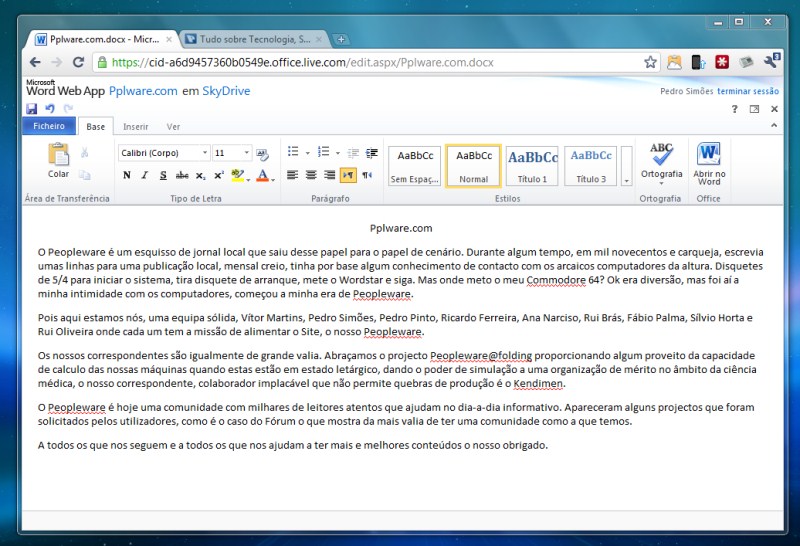Toggle subscript formatting

click(201, 176)
